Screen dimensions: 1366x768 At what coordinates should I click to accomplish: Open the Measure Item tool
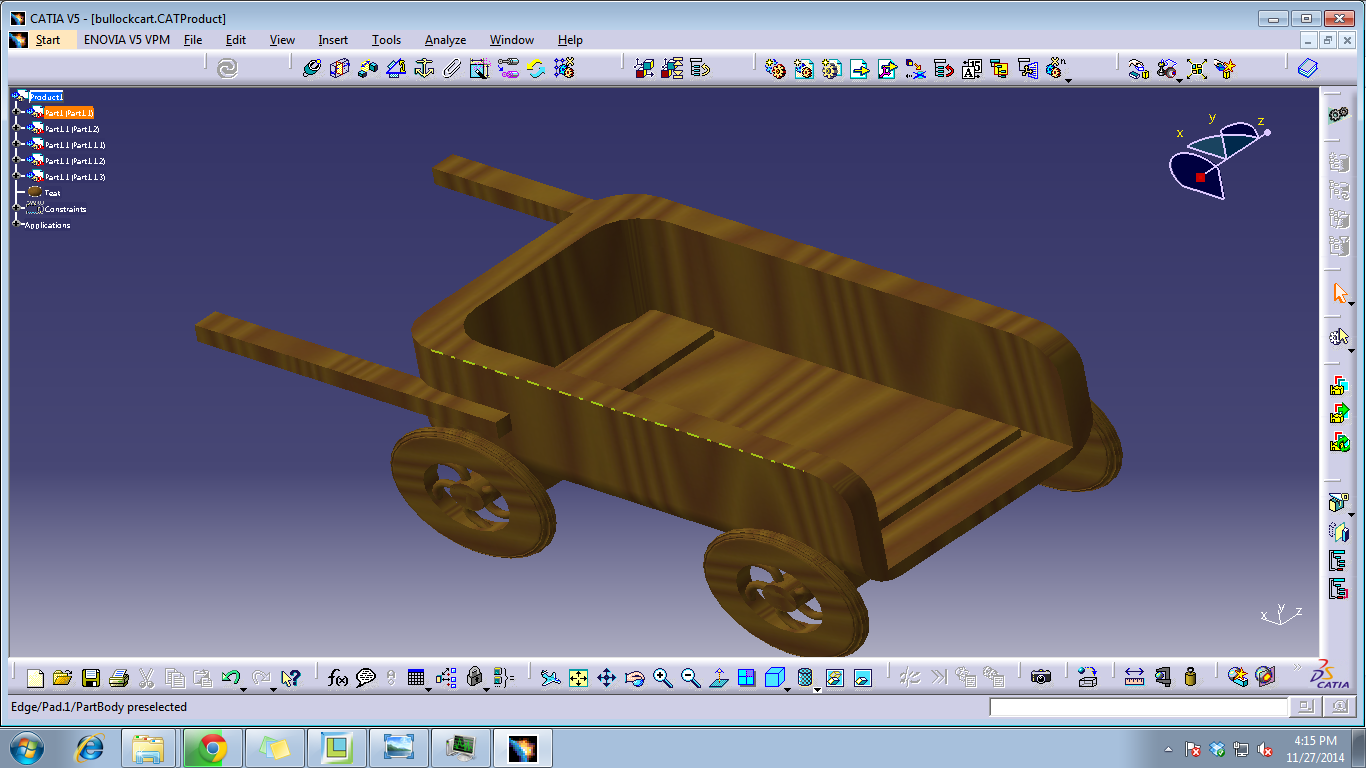click(1162, 678)
